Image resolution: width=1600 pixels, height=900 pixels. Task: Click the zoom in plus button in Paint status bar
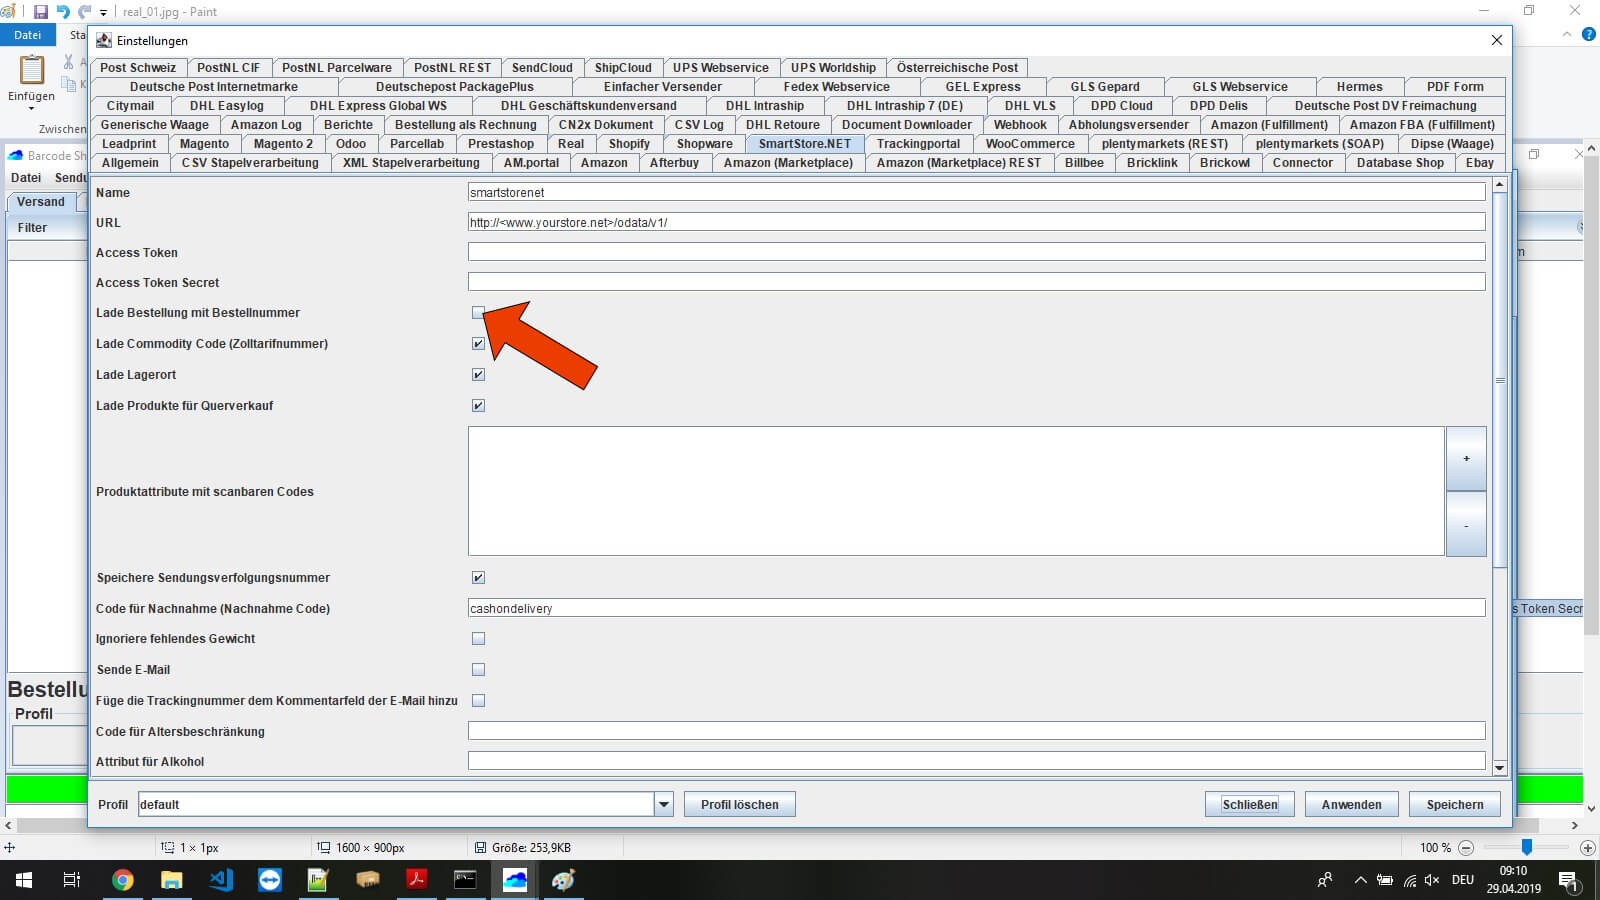(x=1587, y=847)
